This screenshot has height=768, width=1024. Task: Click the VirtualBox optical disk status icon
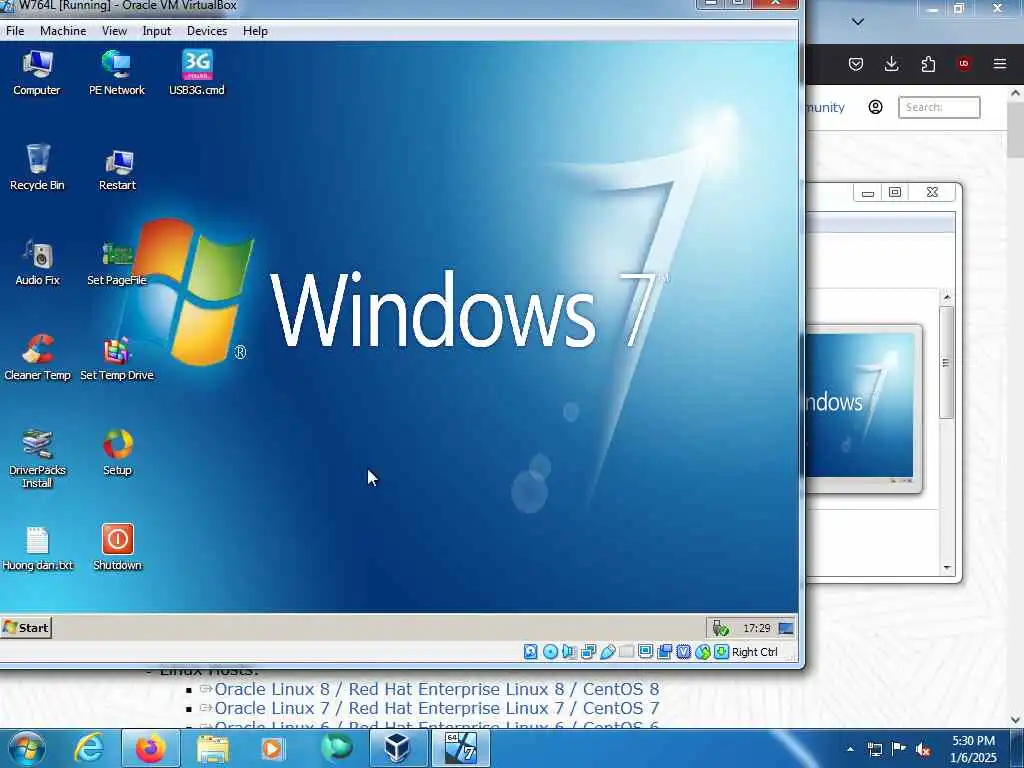coord(551,652)
